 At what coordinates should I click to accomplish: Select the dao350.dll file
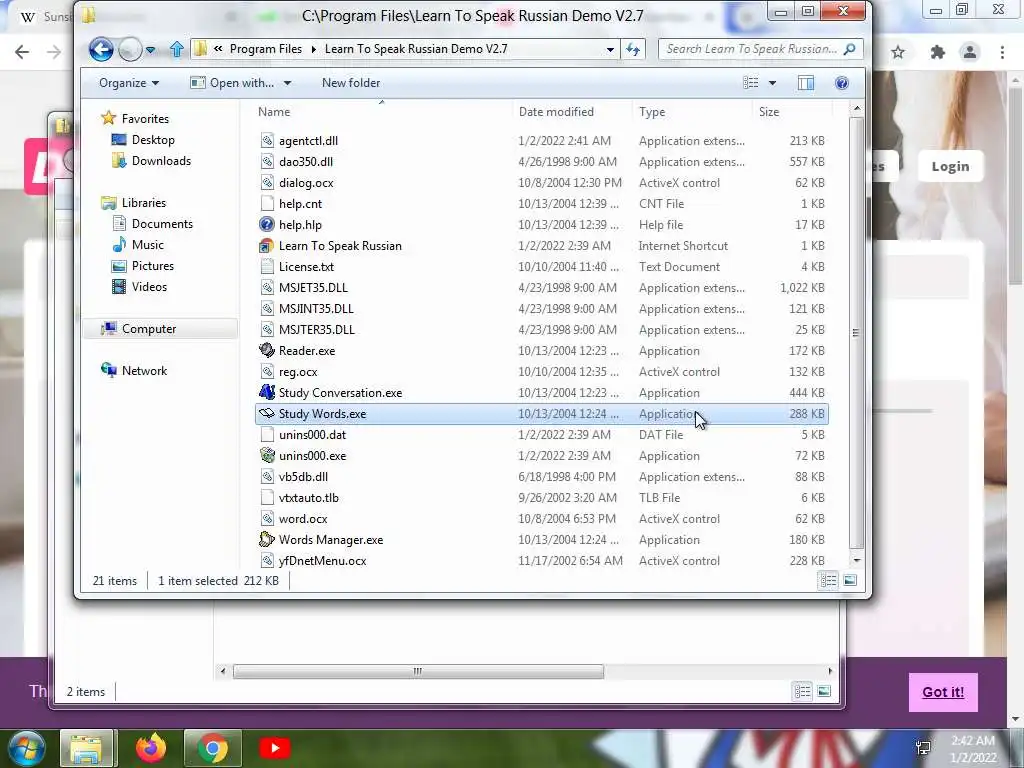(306, 161)
